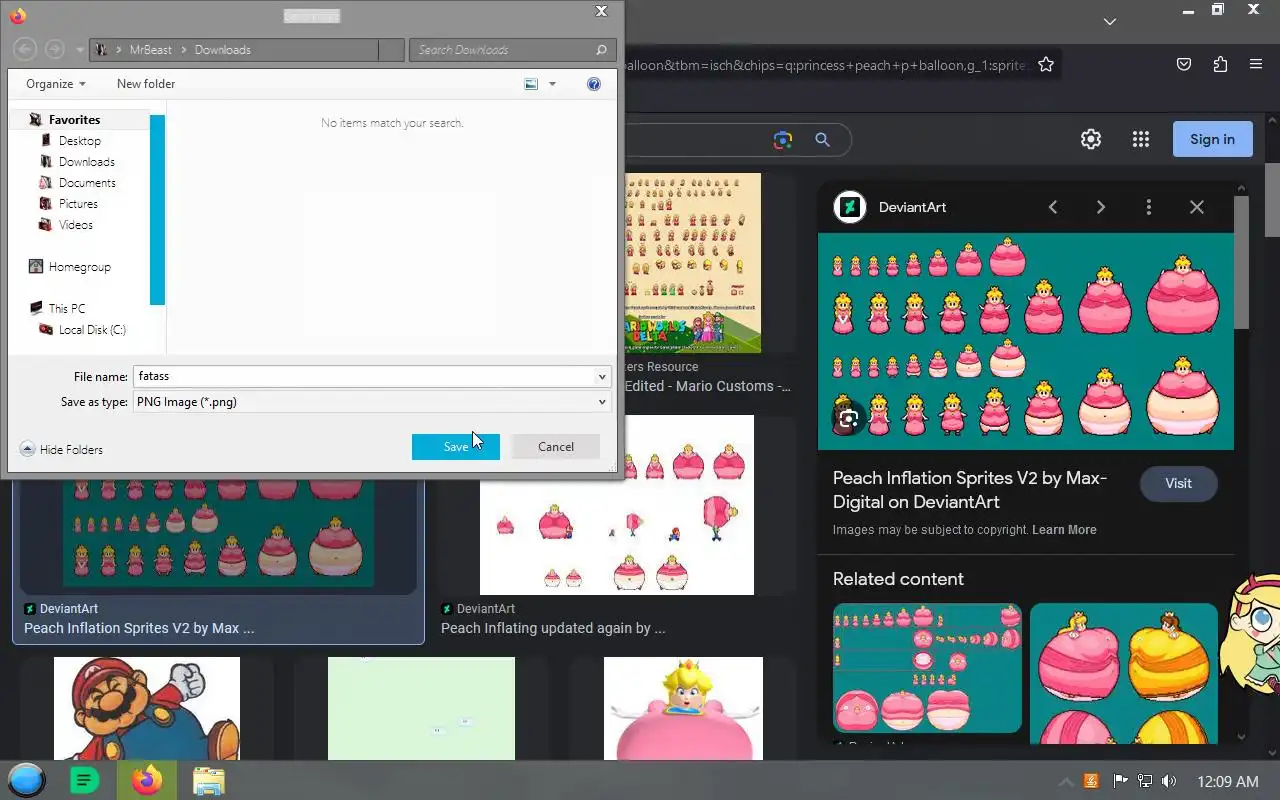Click the Visit button
The height and width of the screenshot is (800, 1280).
1178,484
